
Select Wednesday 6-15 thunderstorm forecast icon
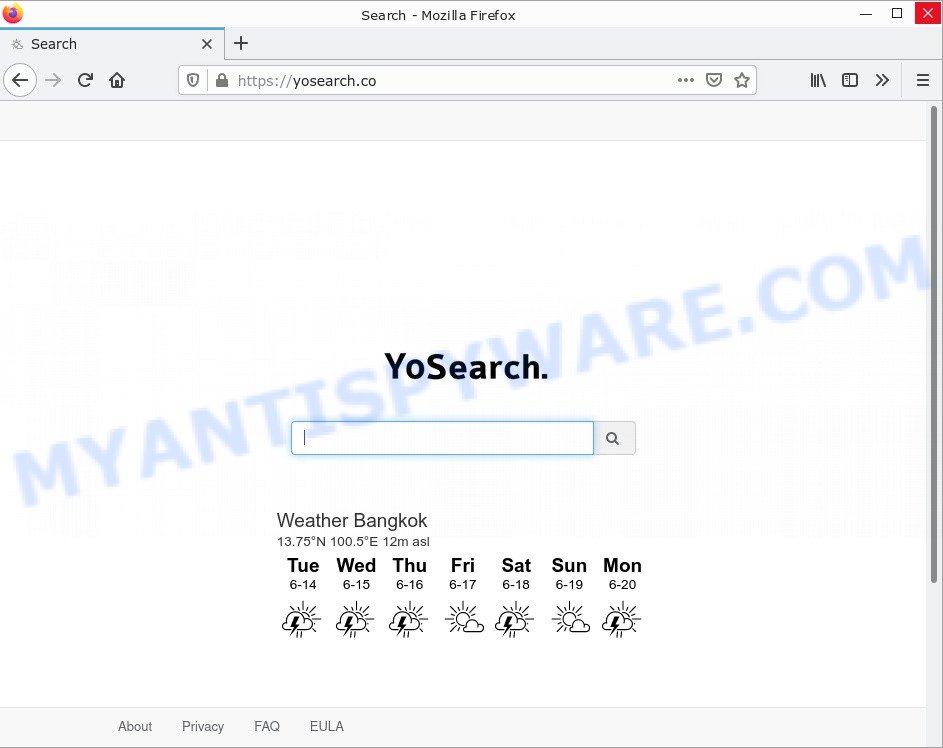coord(355,619)
